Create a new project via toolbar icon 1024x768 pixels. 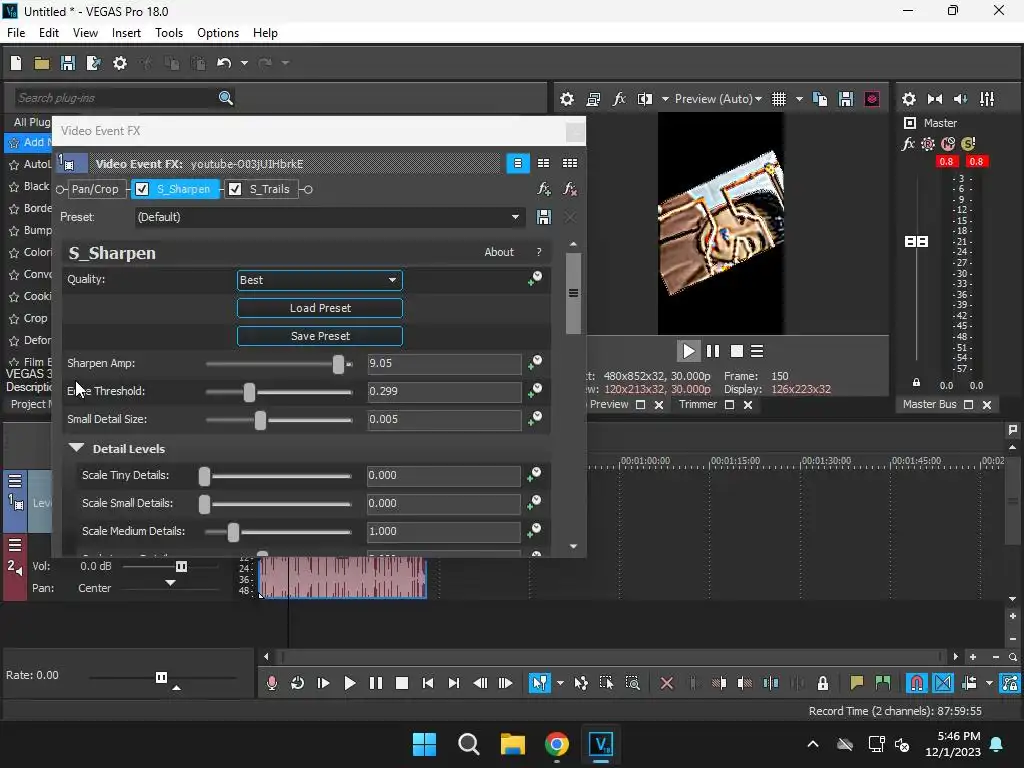click(16, 63)
